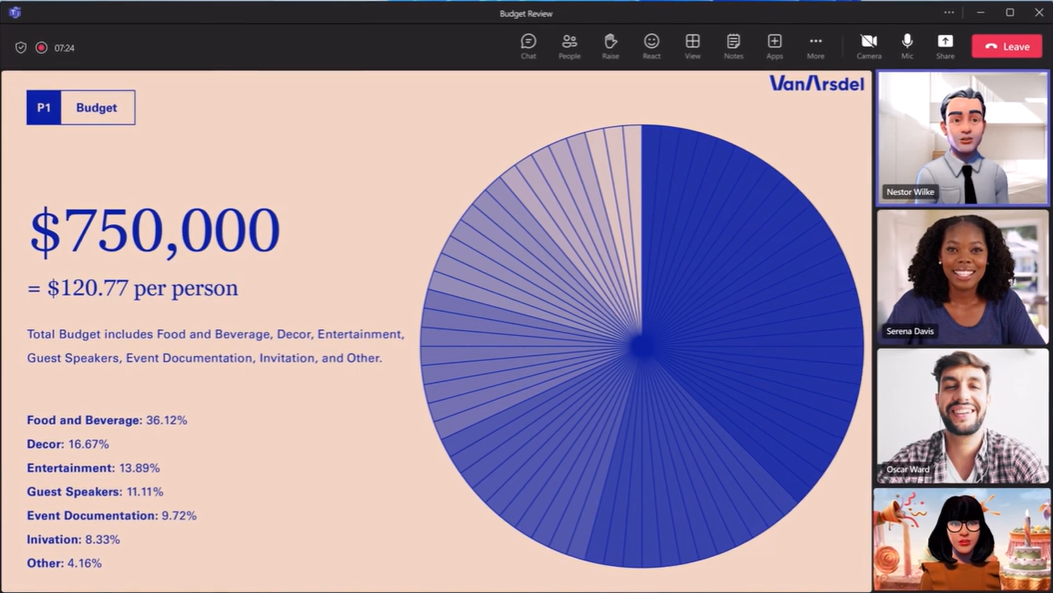This screenshot has height=593, width=1053.
Task: Show the People participant list
Action: point(569,46)
